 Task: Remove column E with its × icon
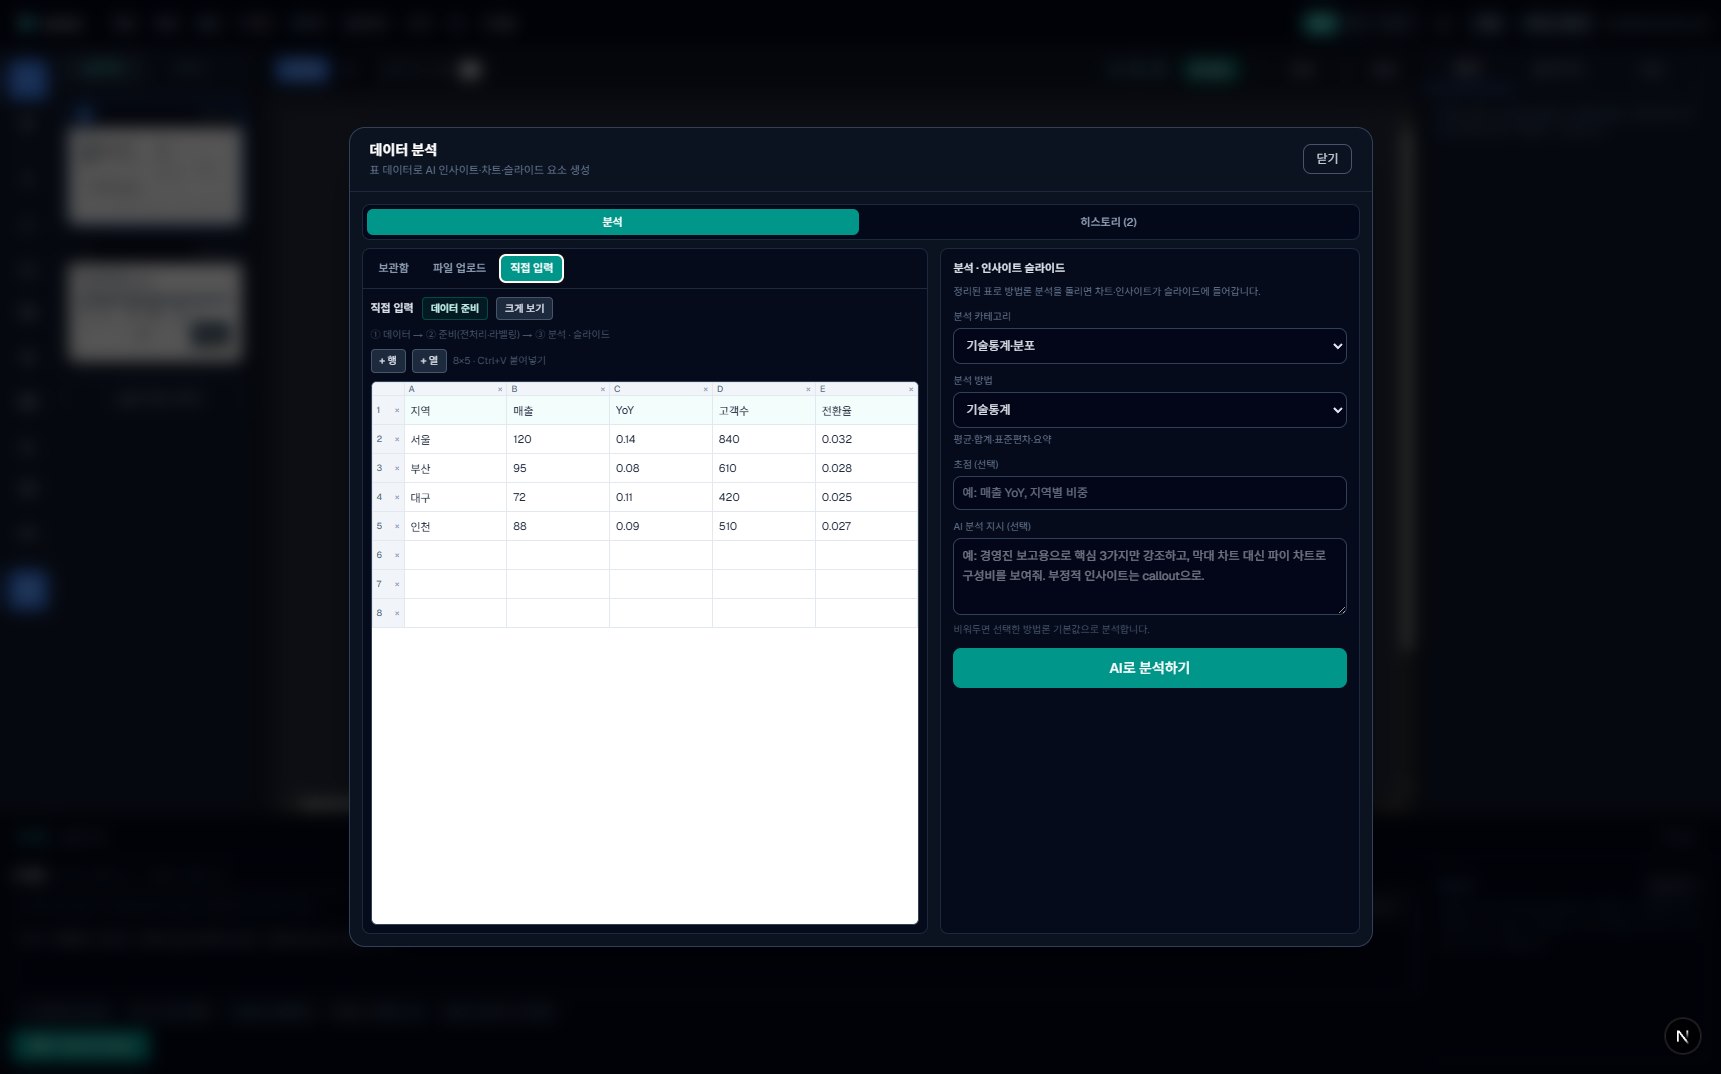pyautogui.click(x=911, y=389)
